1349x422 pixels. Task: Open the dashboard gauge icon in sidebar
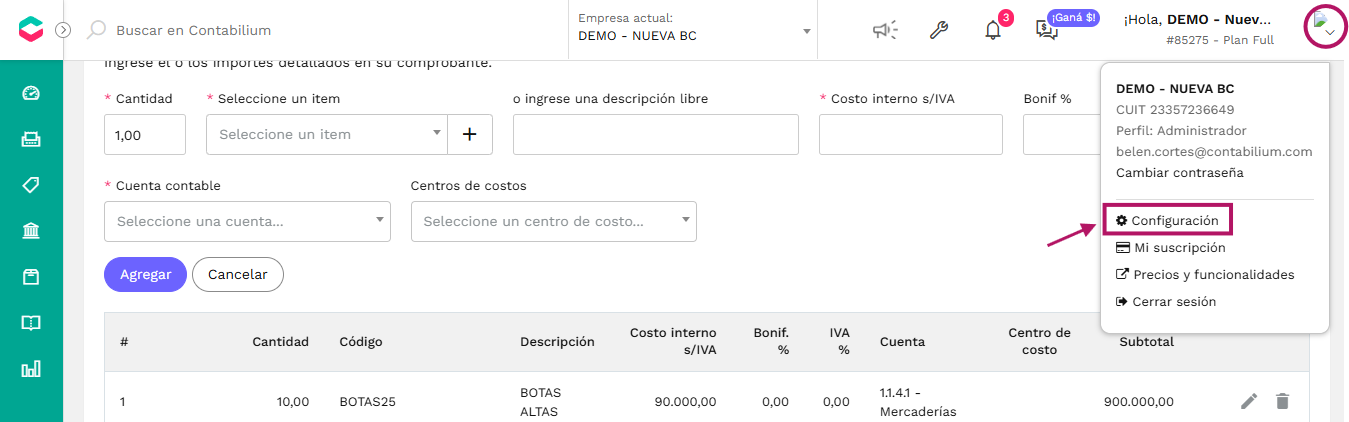pos(31,93)
